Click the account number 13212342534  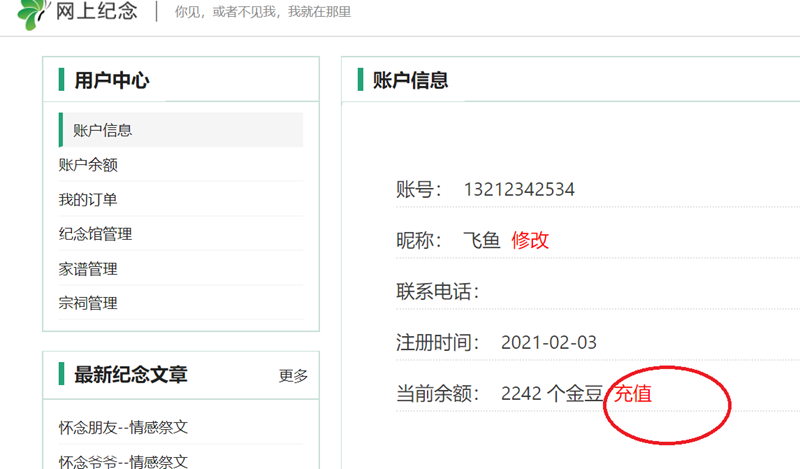(519, 190)
